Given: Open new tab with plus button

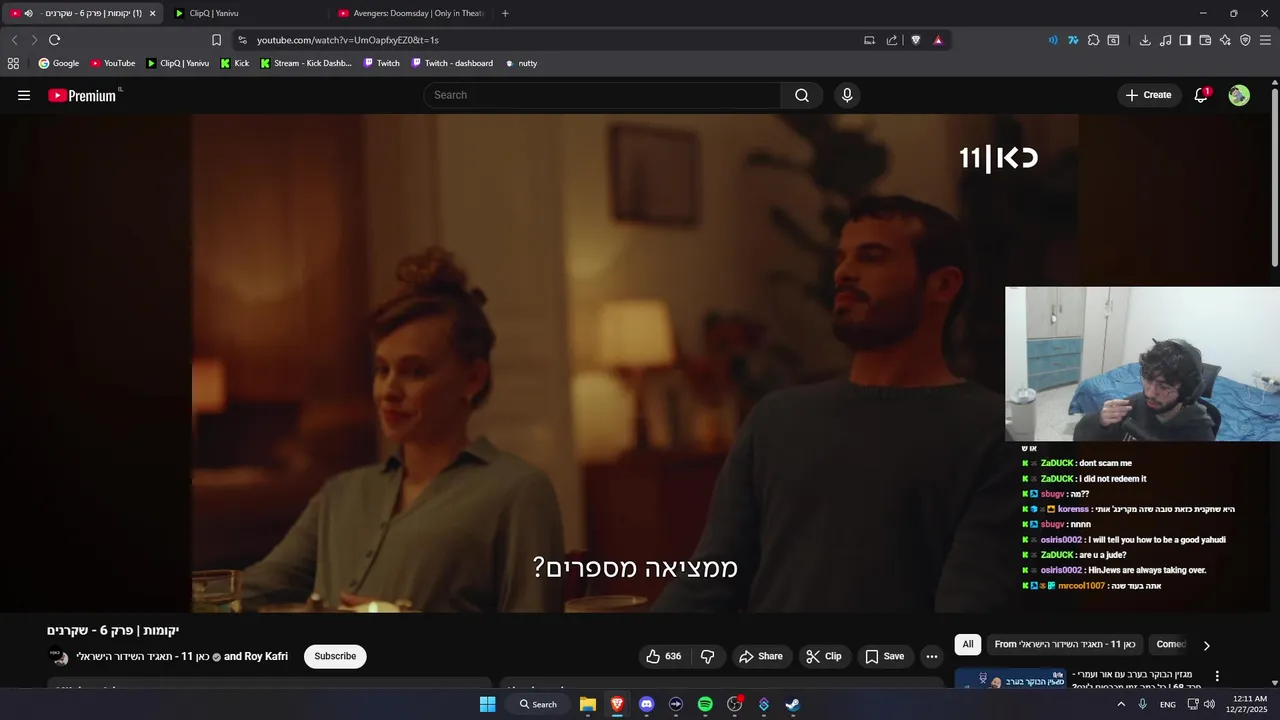Looking at the screenshot, I should tap(505, 13).
